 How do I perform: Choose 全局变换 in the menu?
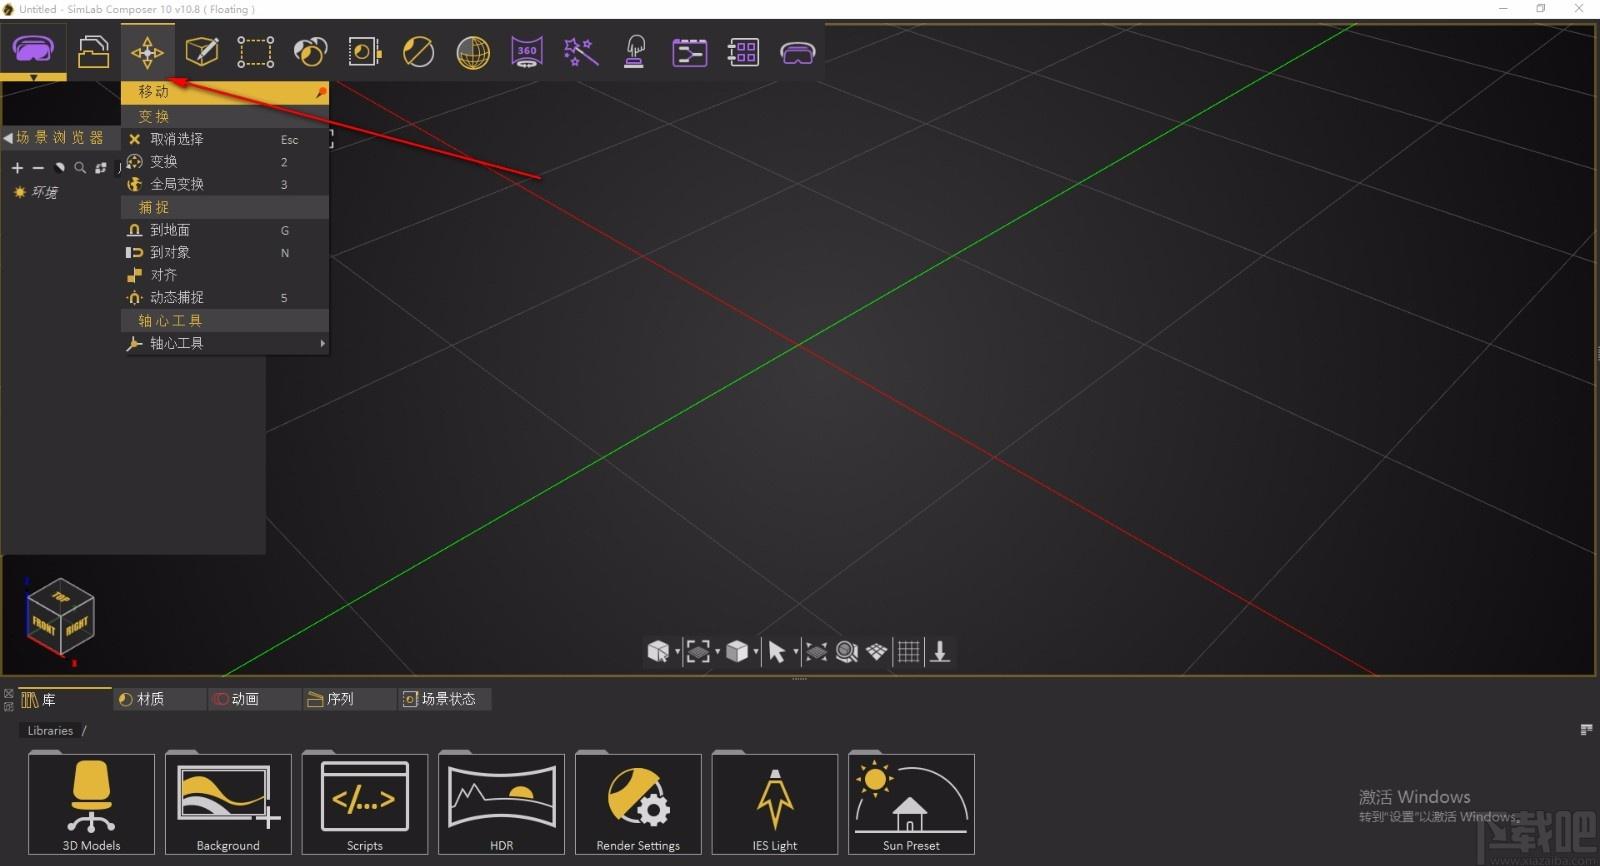tap(225, 184)
